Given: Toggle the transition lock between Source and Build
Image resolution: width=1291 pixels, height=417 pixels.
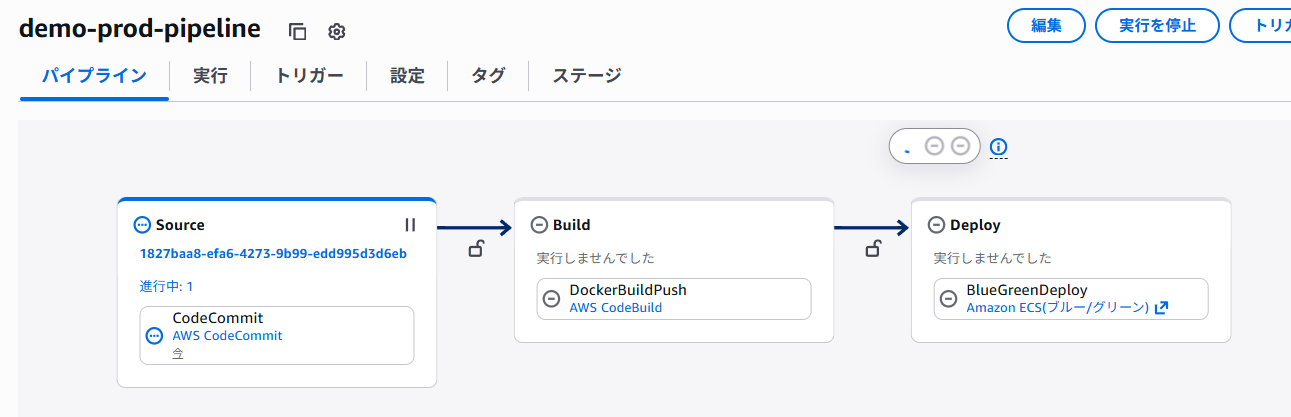Looking at the screenshot, I should (x=477, y=249).
